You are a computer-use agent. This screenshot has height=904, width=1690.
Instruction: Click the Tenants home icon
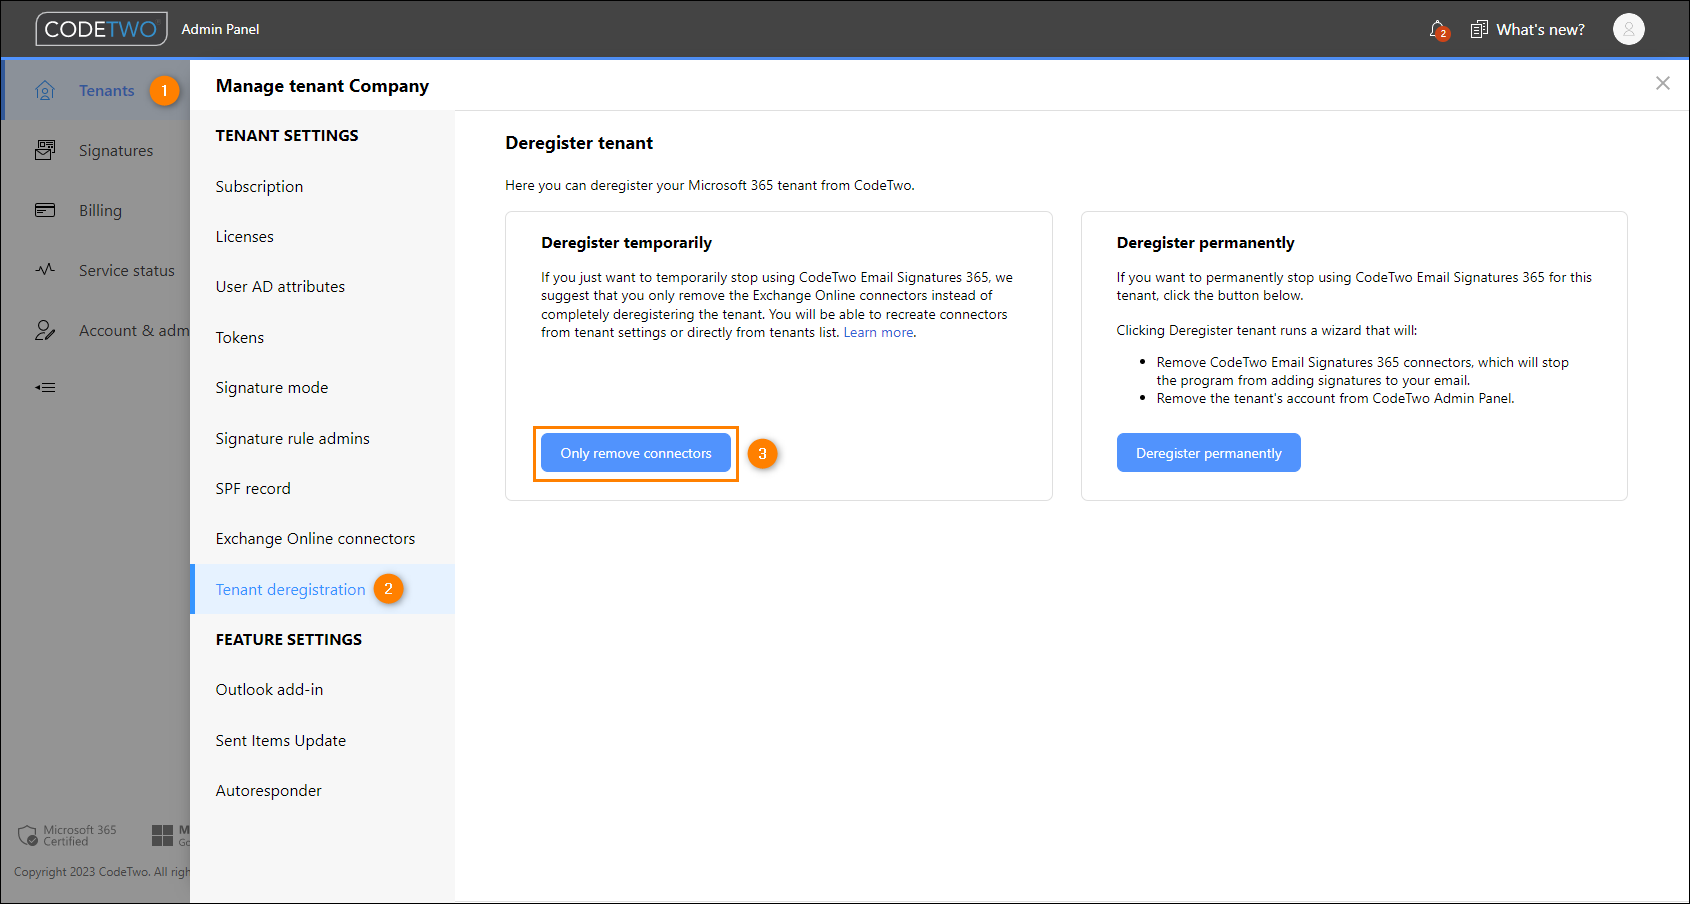coord(45,90)
